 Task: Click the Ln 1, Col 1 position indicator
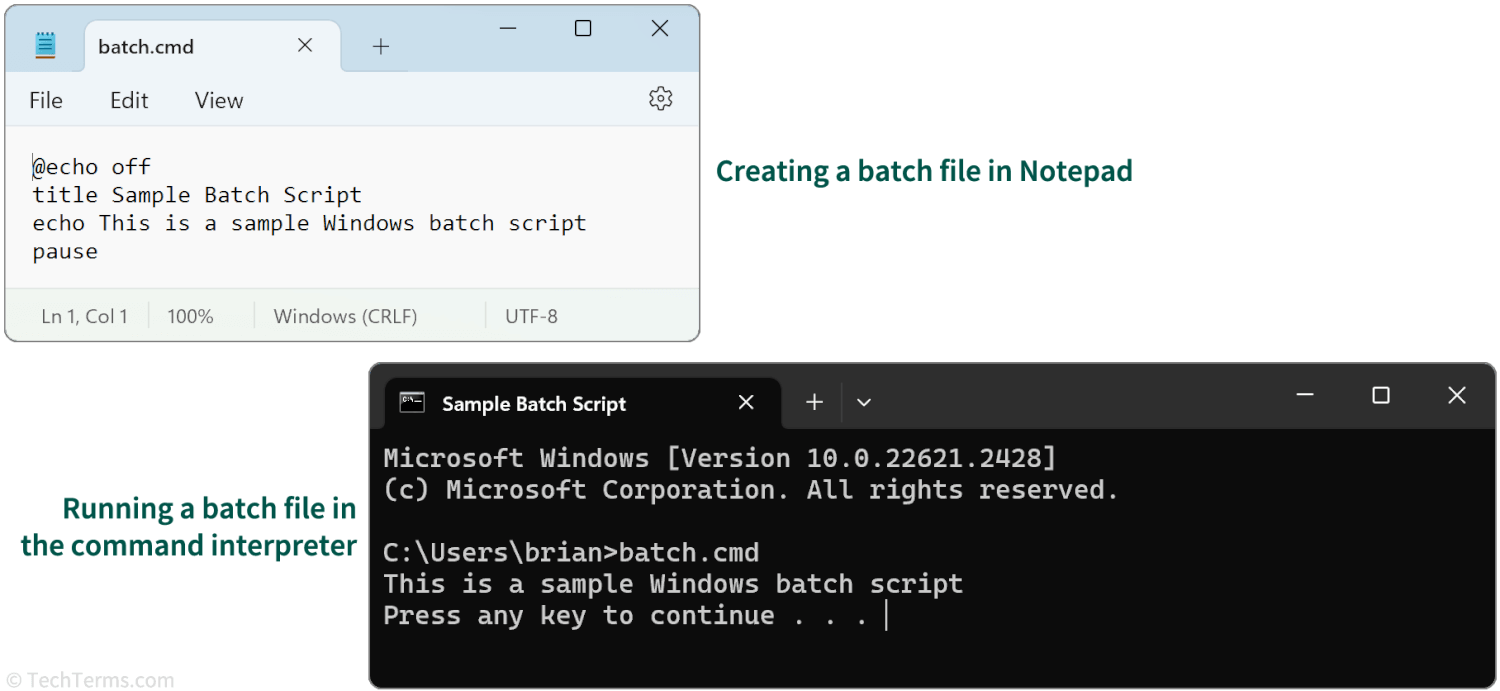(85, 315)
